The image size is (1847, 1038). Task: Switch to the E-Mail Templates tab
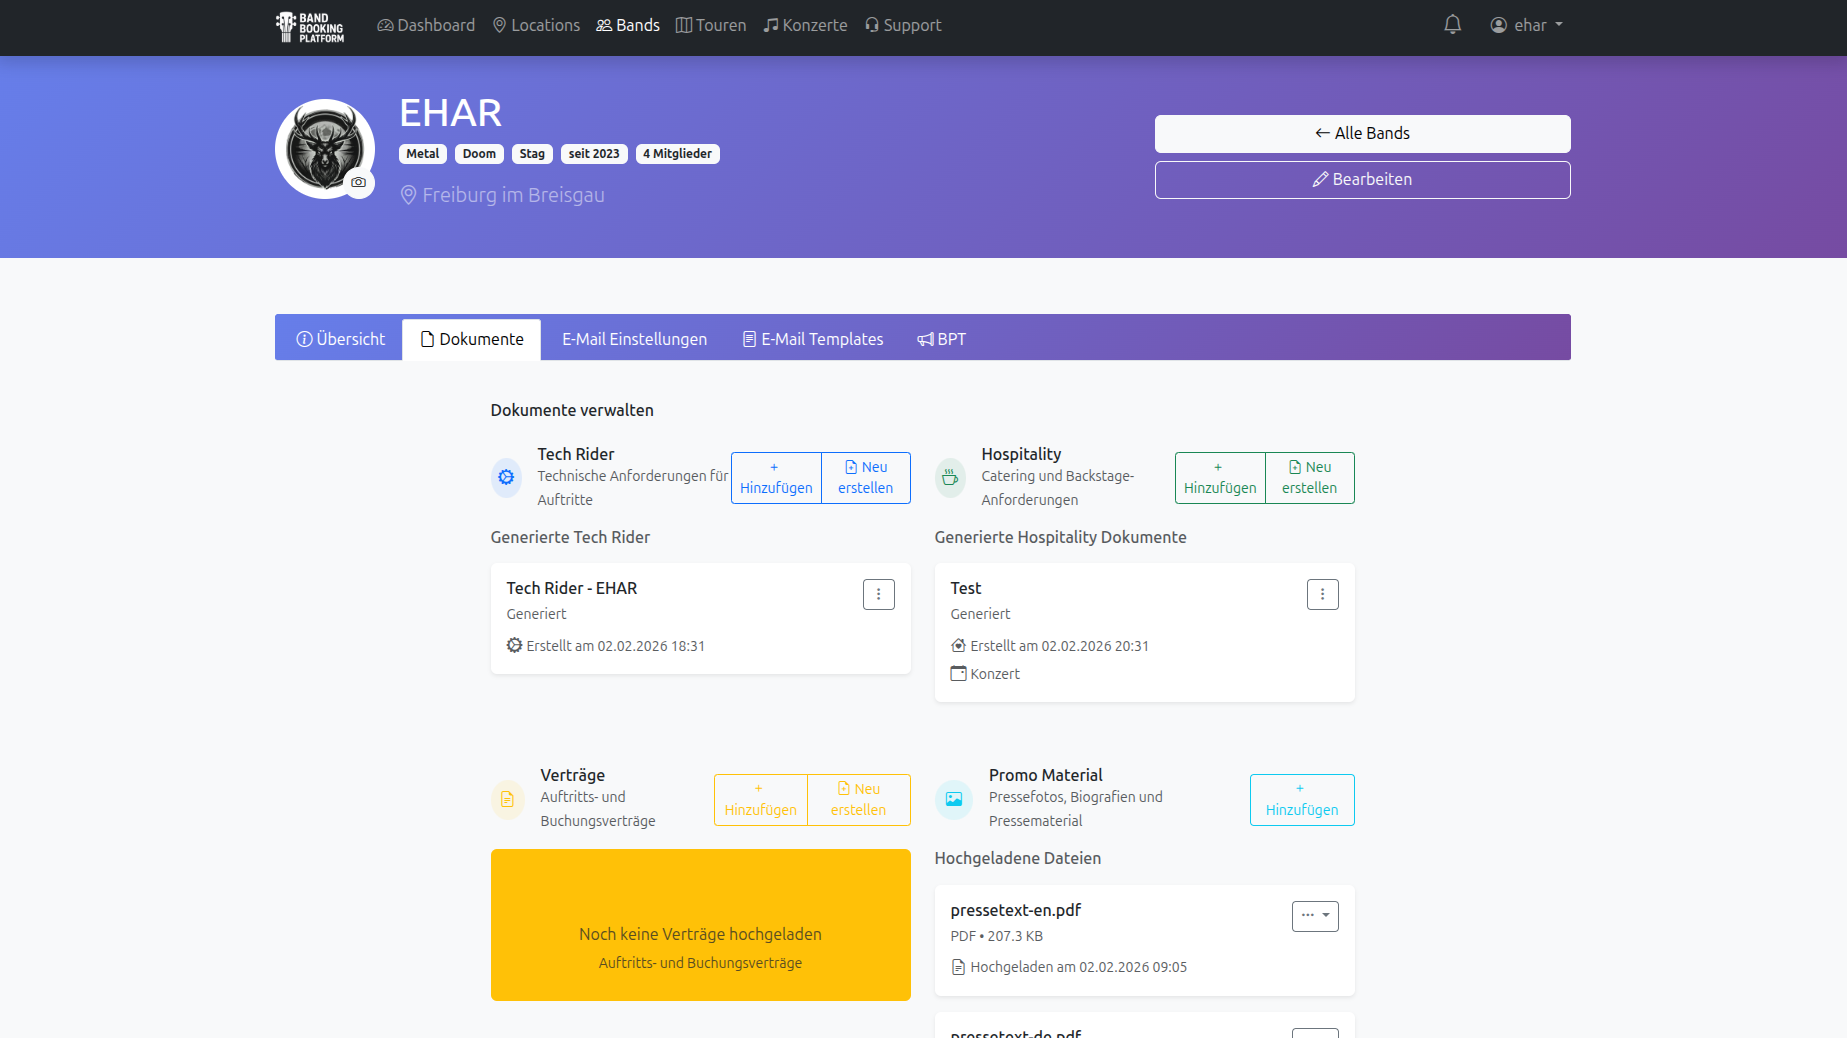pos(812,339)
